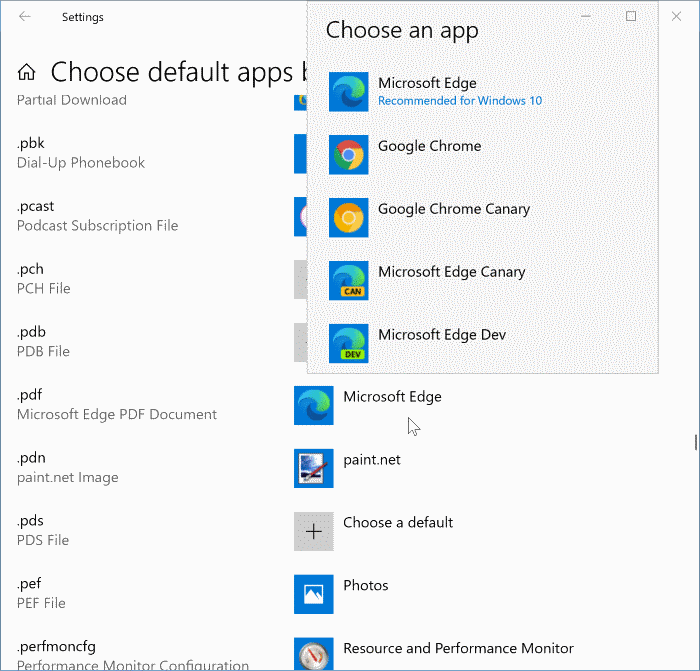Screen dimensions: 700x671
Task: Click the Google Chrome icon in popup
Action: [349, 154]
